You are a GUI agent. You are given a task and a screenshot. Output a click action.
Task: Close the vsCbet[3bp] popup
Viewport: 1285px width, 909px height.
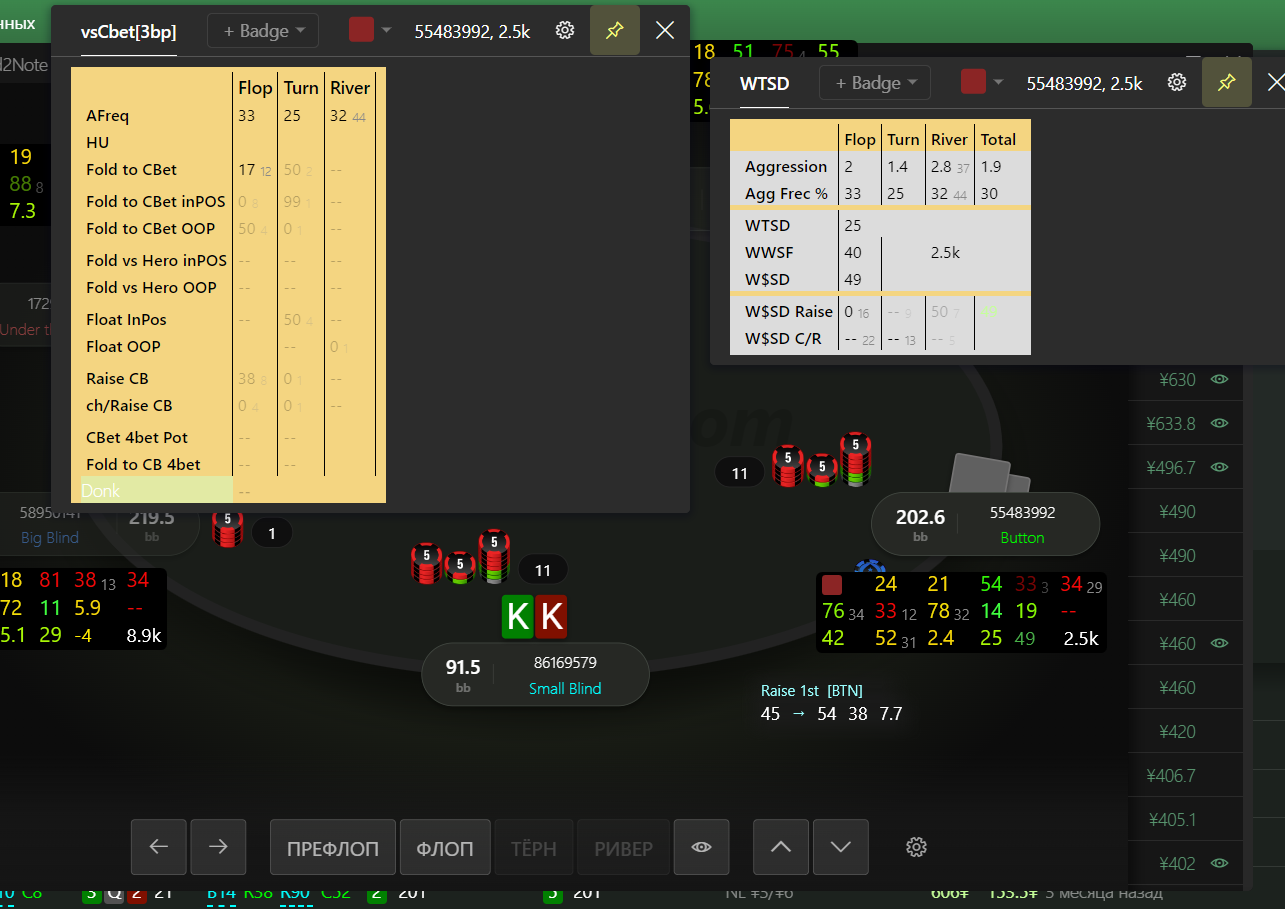tap(665, 31)
